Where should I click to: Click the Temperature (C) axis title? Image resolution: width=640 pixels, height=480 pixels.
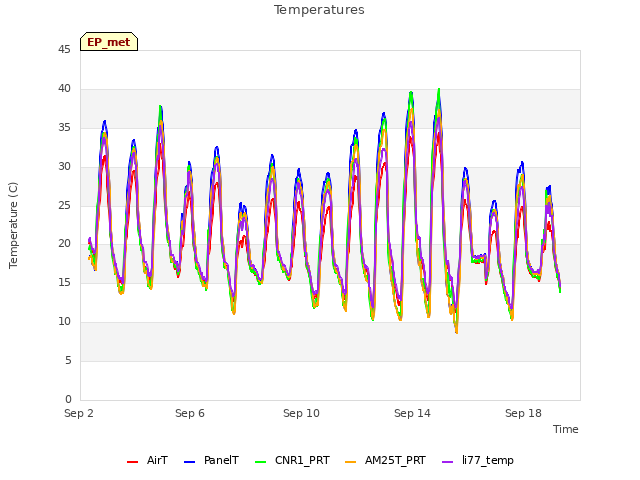13,225
